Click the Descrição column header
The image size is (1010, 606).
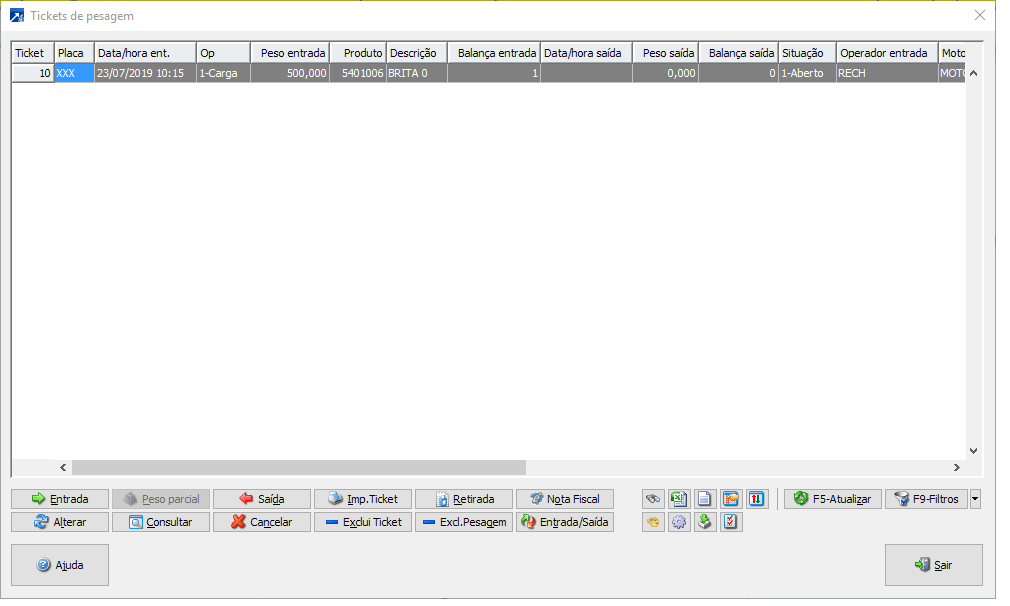tap(417, 53)
